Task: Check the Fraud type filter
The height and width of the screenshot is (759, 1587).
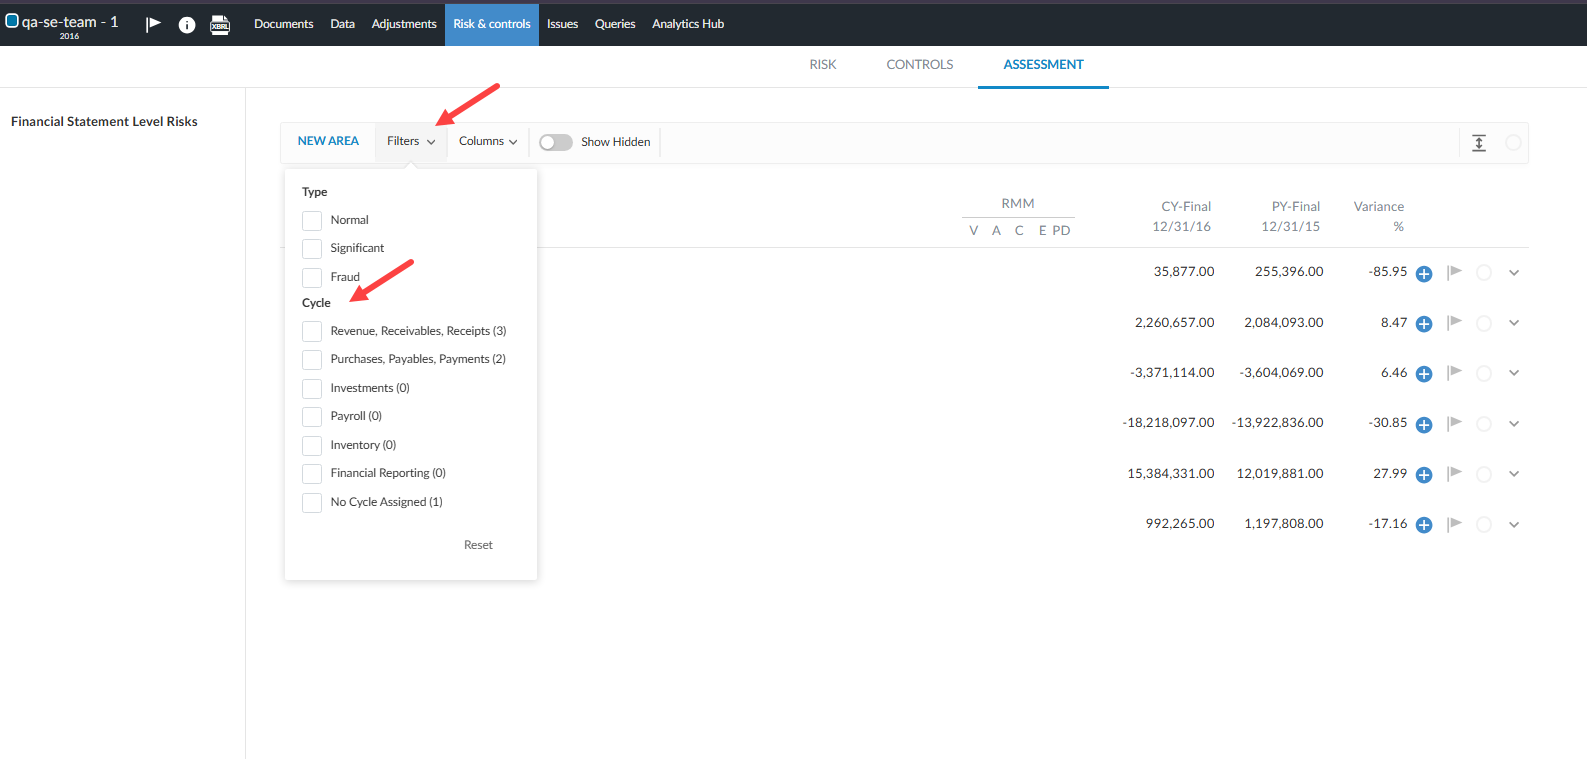Action: (312, 277)
